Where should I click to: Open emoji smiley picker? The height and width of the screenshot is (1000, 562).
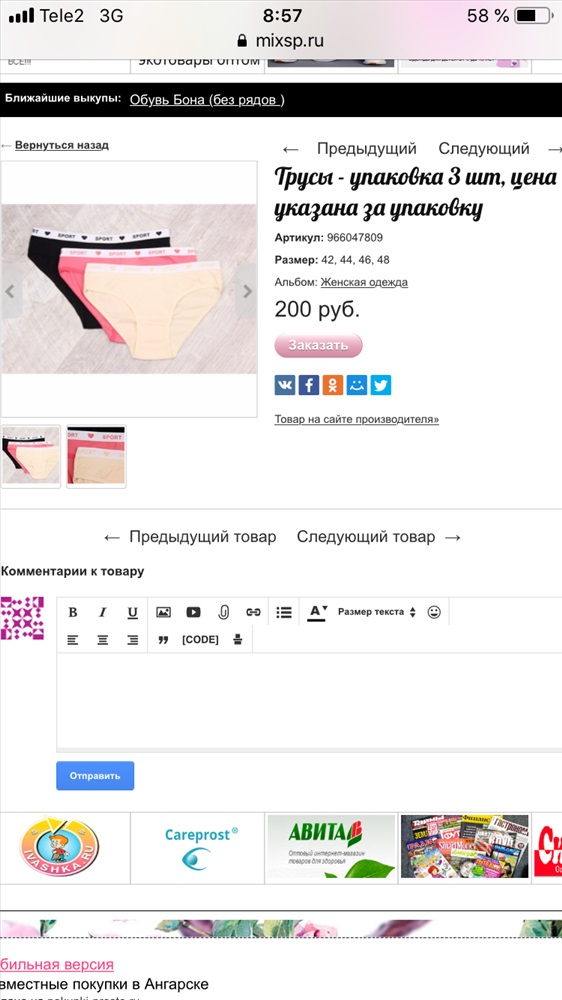[434, 612]
